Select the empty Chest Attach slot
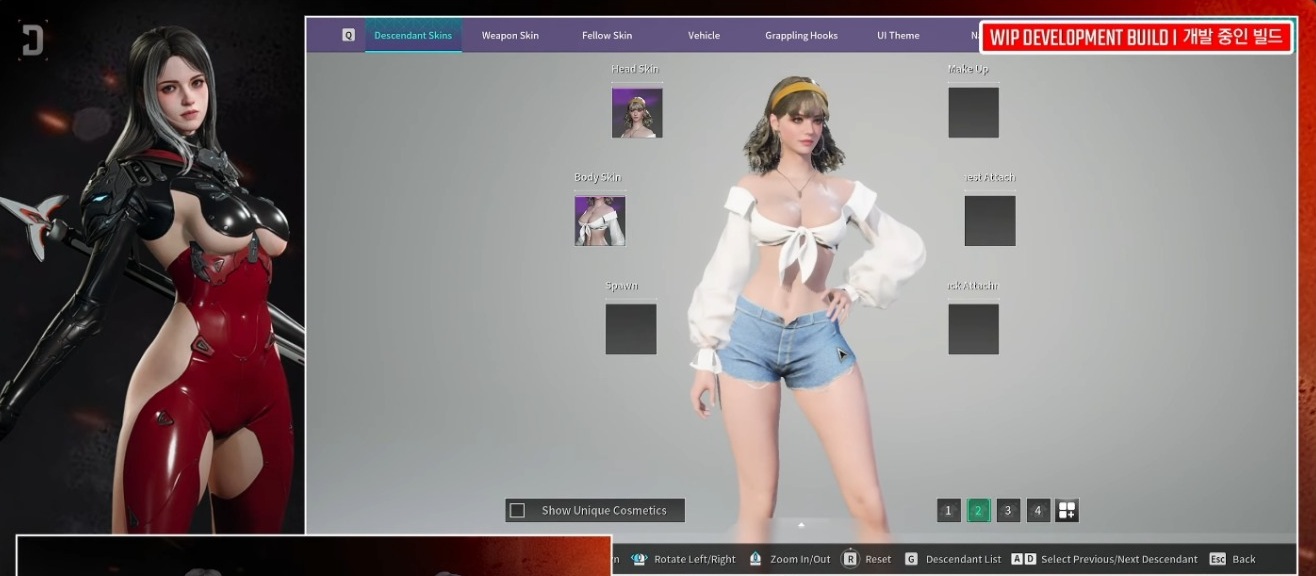The image size is (1316, 576). coord(990,221)
